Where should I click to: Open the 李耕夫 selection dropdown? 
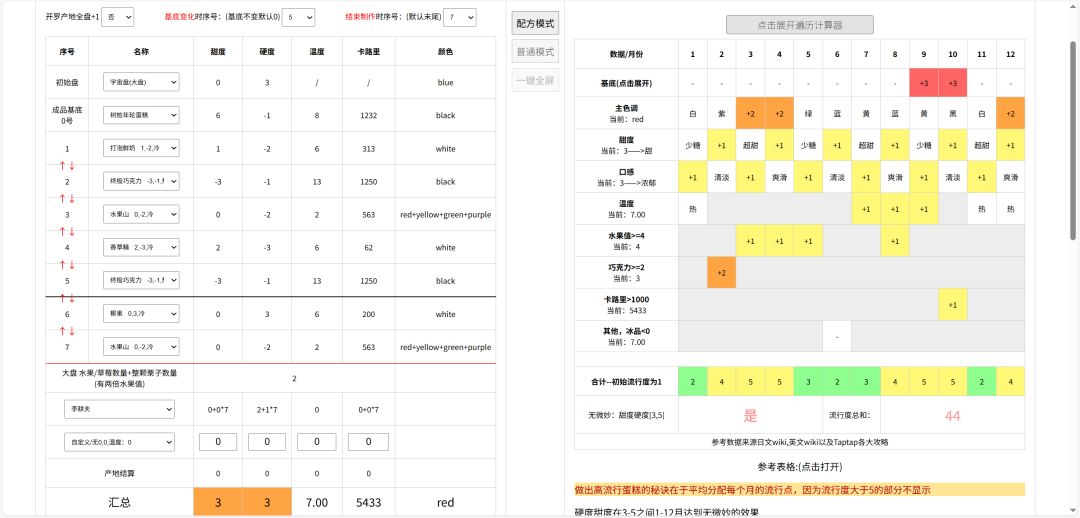tap(119, 409)
